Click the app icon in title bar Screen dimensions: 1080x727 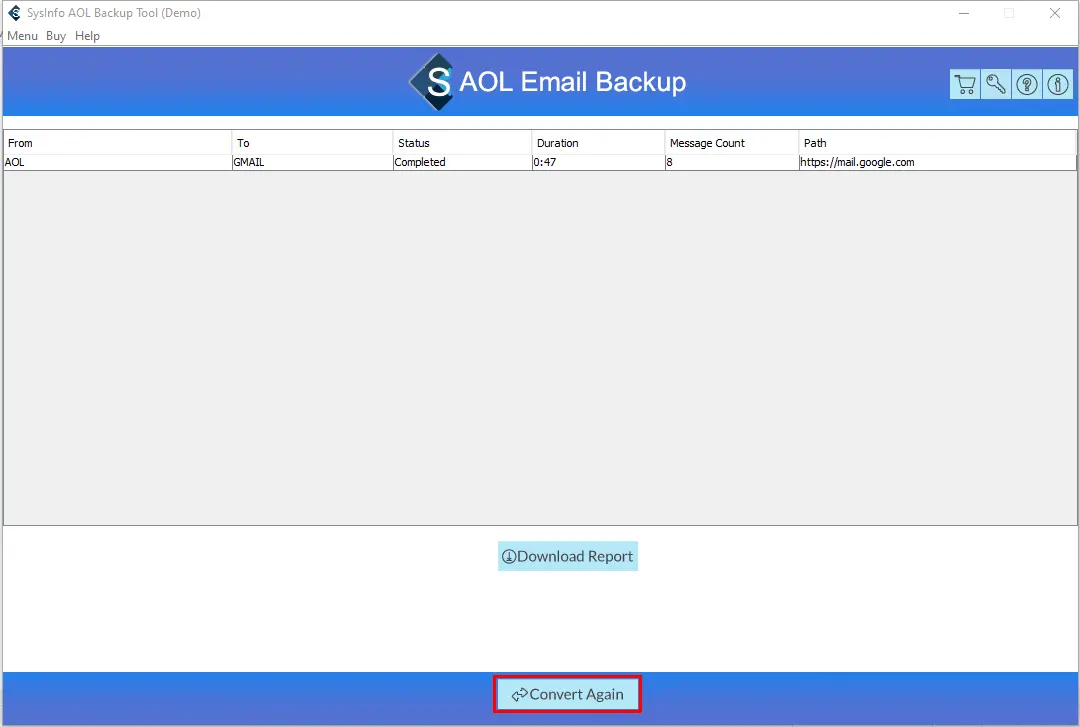click(14, 13)
